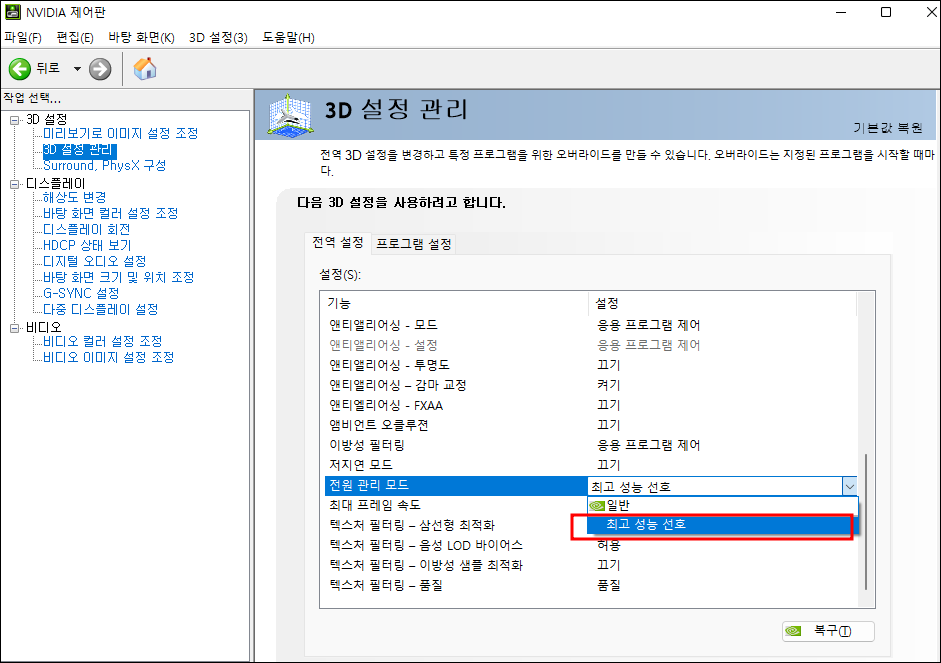Open 디스플레이 회전 page
This screenshot has height=663, width=941.
coord(86,229)
